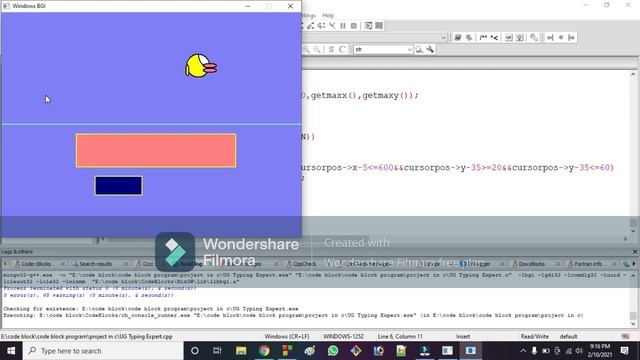Click the pause debugger icon
The width and height of the screenshot is (640, 360).
(x=343, y=26)
